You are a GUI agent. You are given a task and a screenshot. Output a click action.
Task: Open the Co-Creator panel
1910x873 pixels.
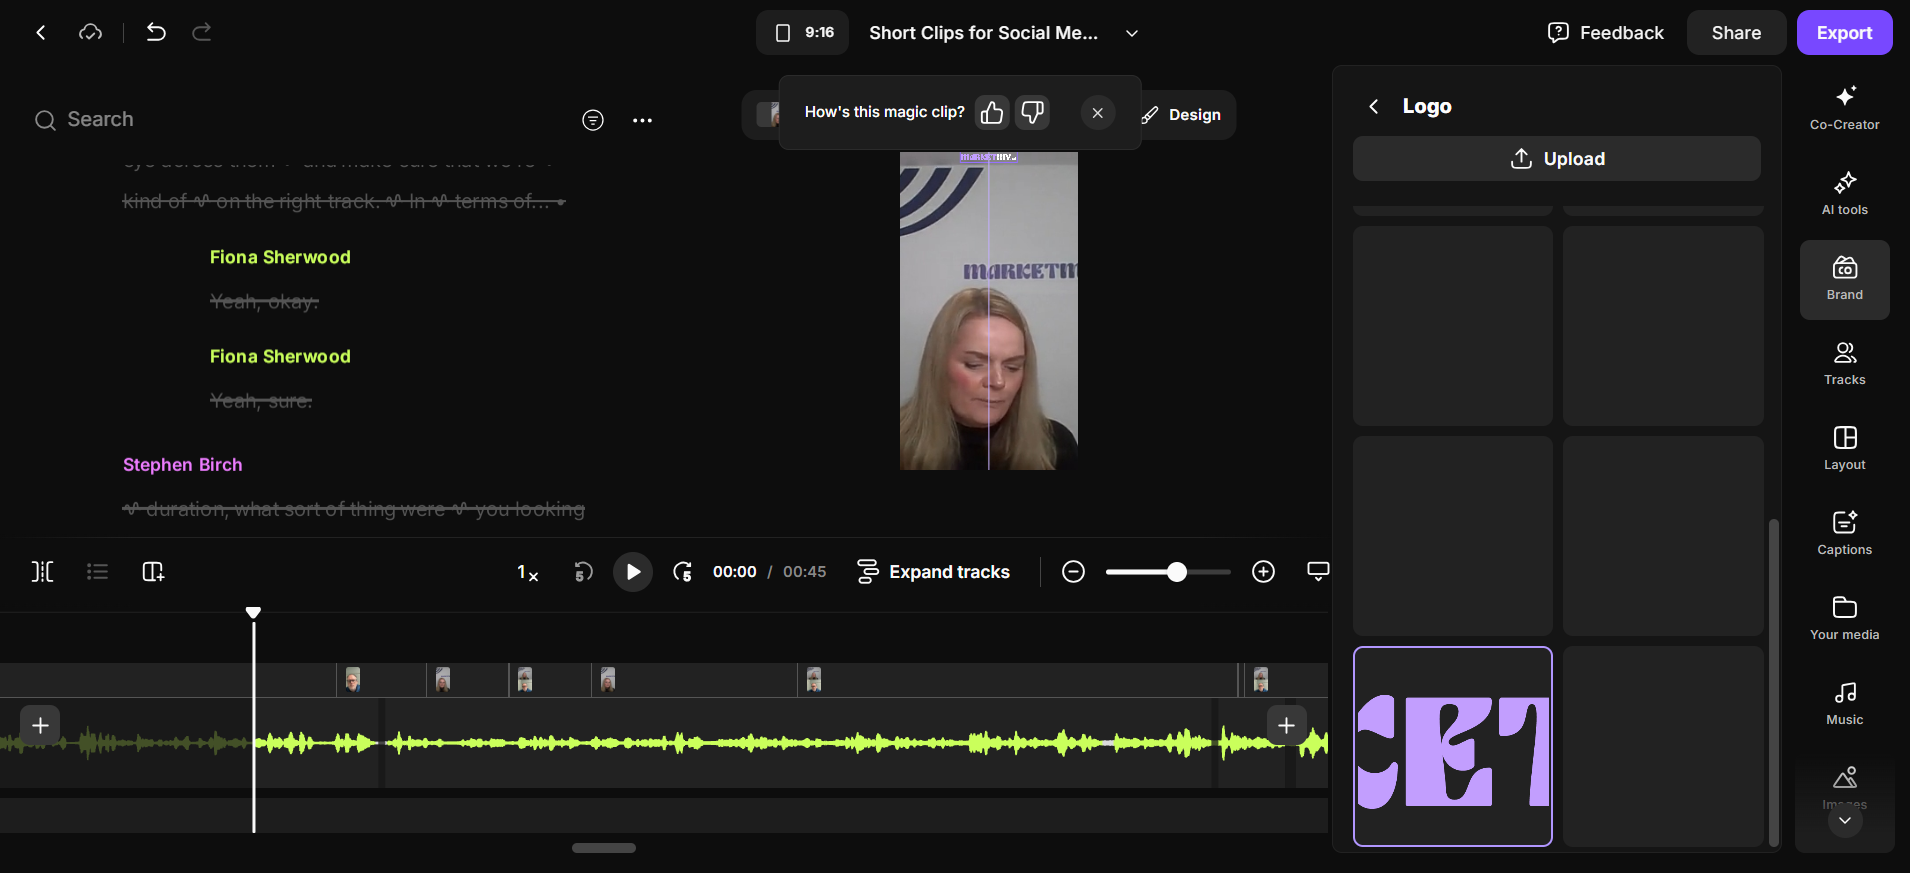coord(1844,109)
